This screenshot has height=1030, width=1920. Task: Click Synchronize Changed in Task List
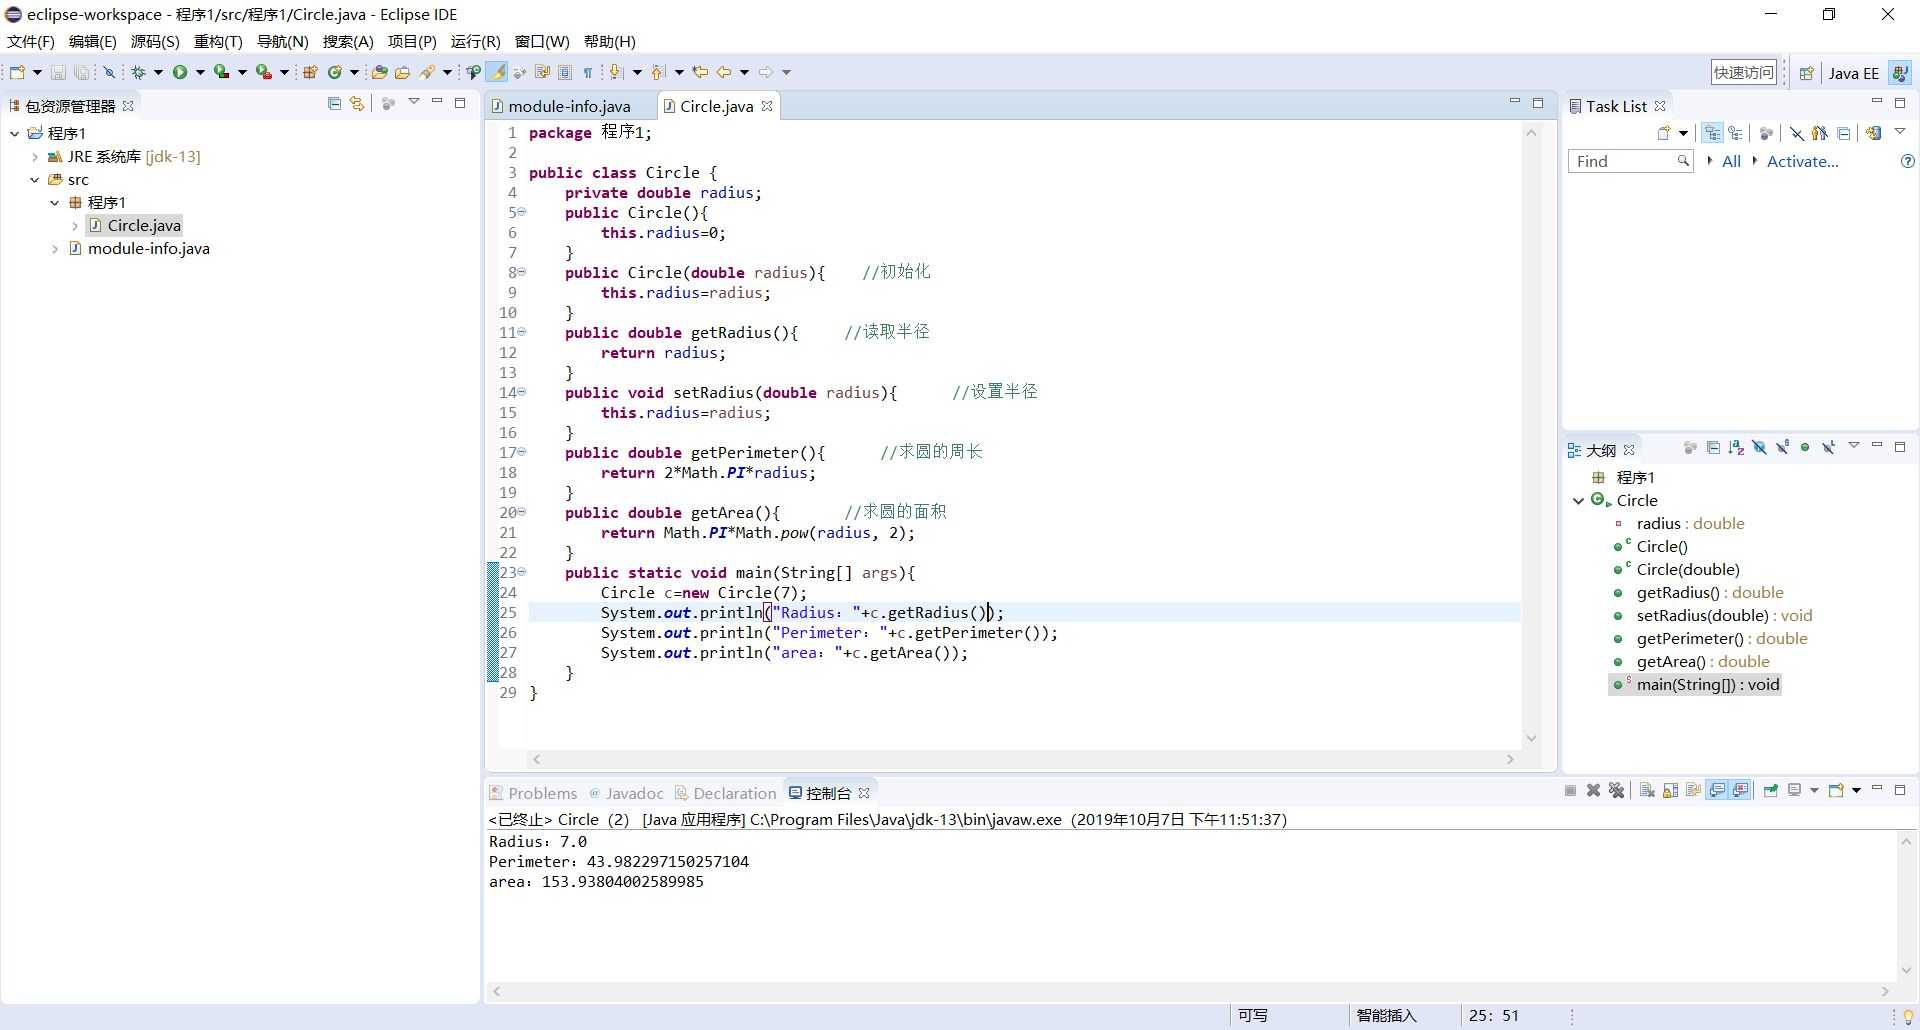point(1874,133)
